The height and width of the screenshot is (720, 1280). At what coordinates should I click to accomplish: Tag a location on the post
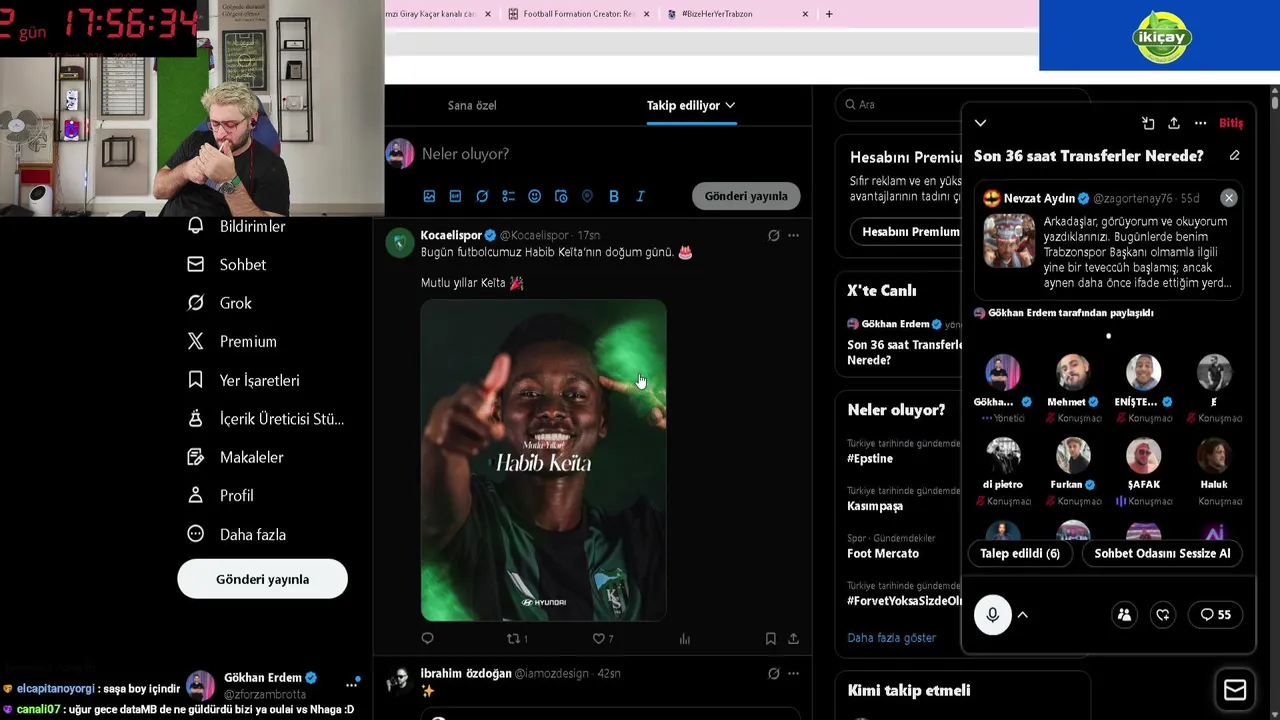587,196
